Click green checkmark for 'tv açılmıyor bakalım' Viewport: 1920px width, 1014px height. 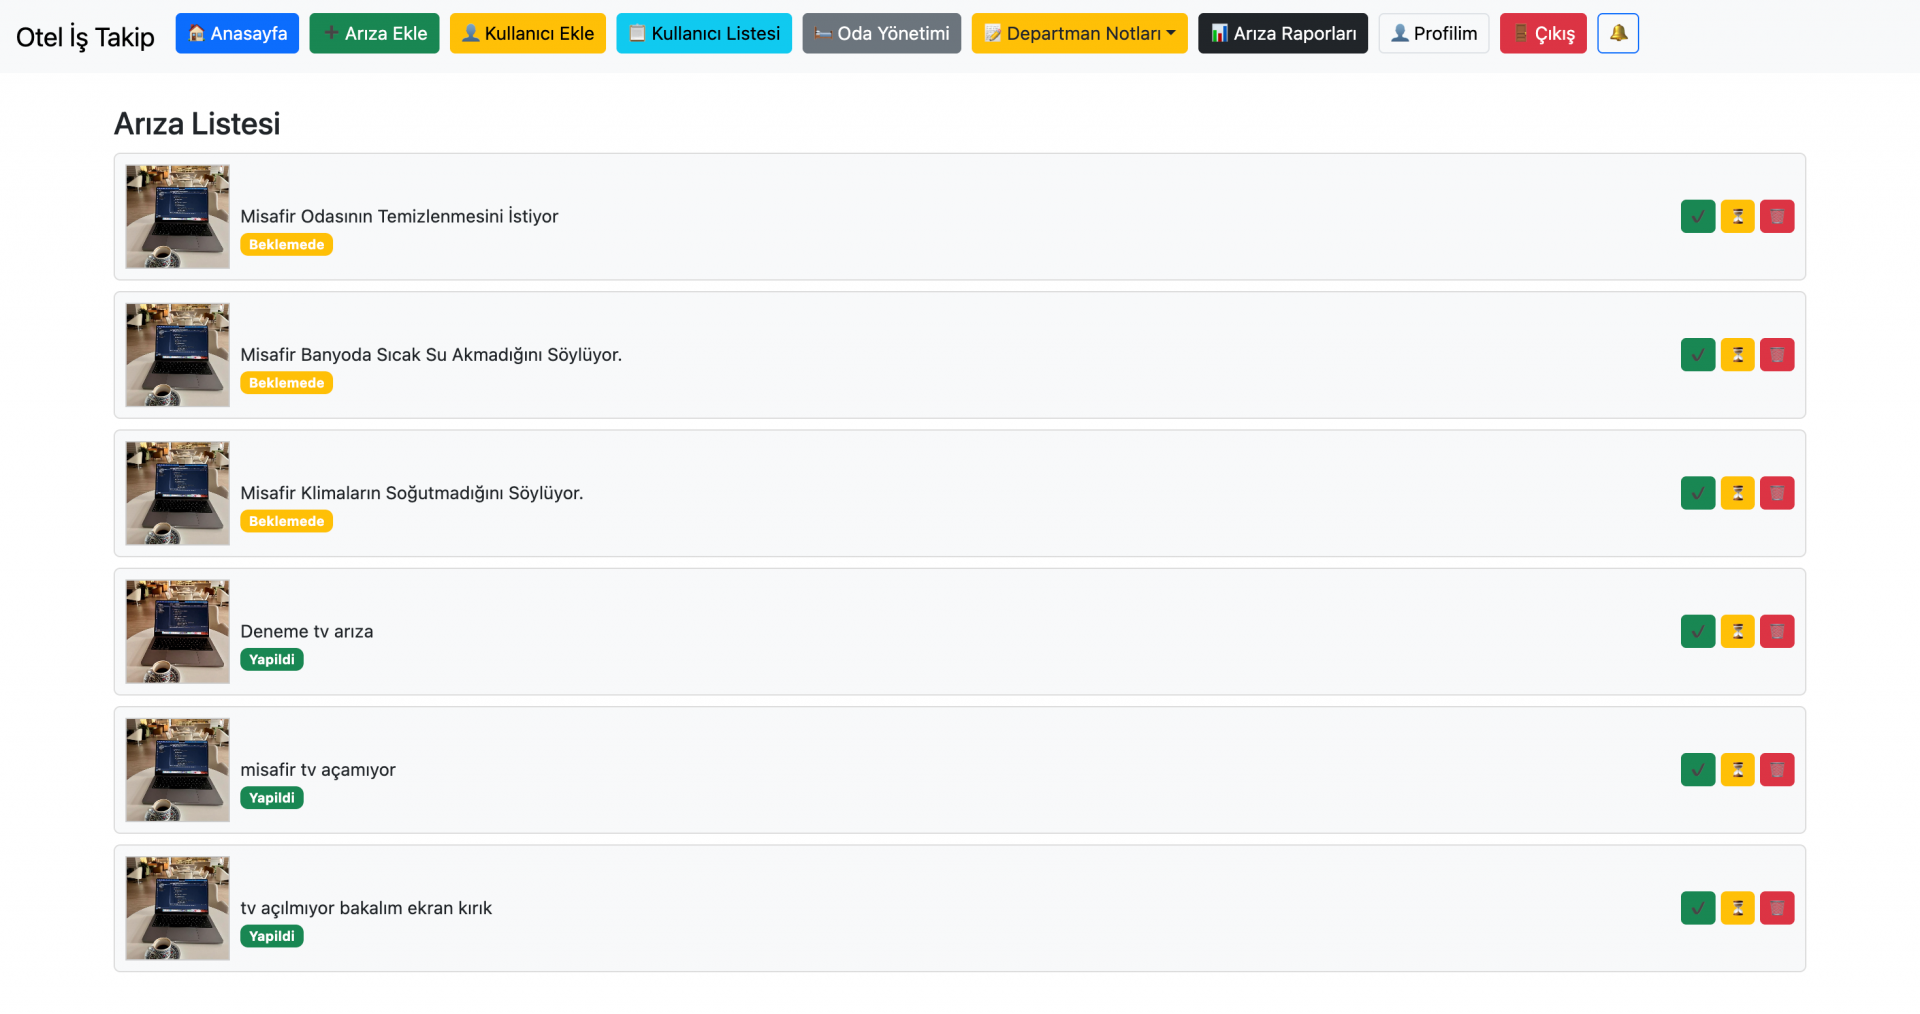point(1697,908)
